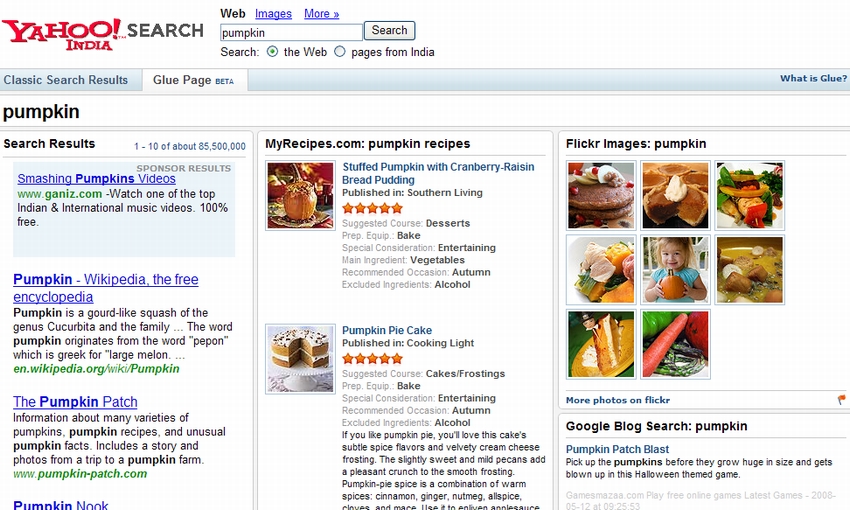Select the Glue Page beta tab

coord(194,80)
